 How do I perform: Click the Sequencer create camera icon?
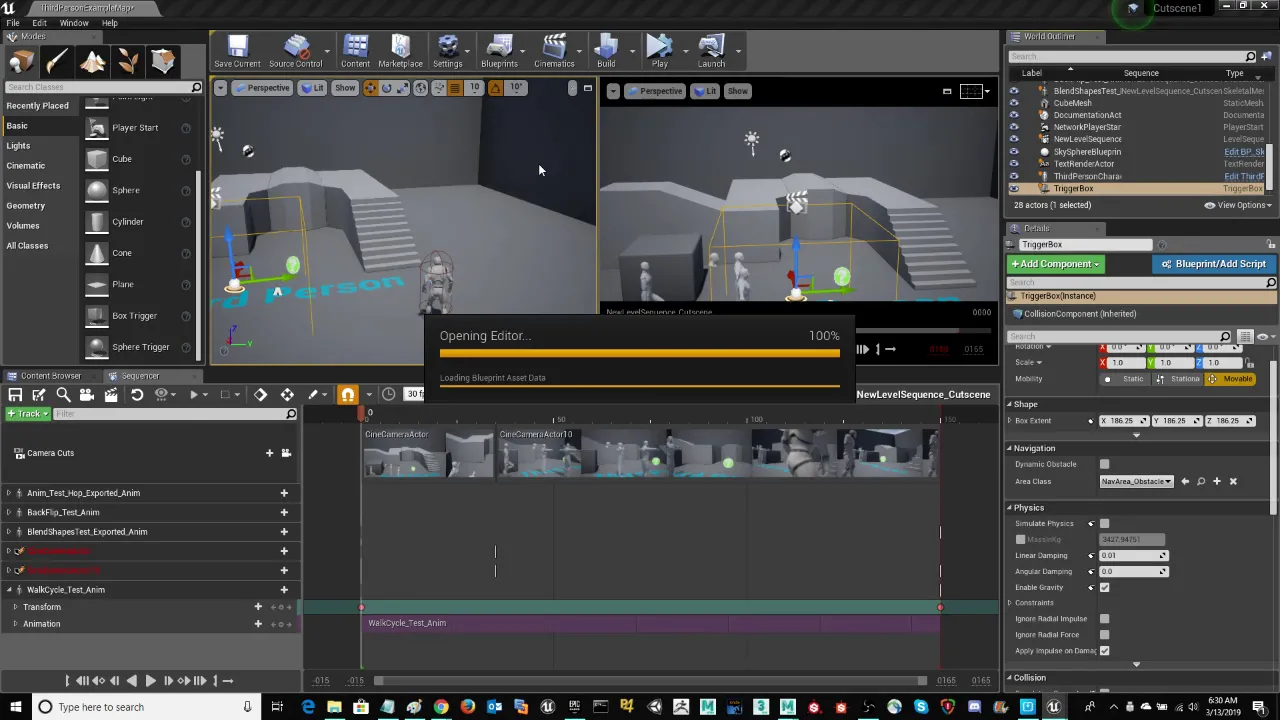pyautogui.click(x=87, y=394)
